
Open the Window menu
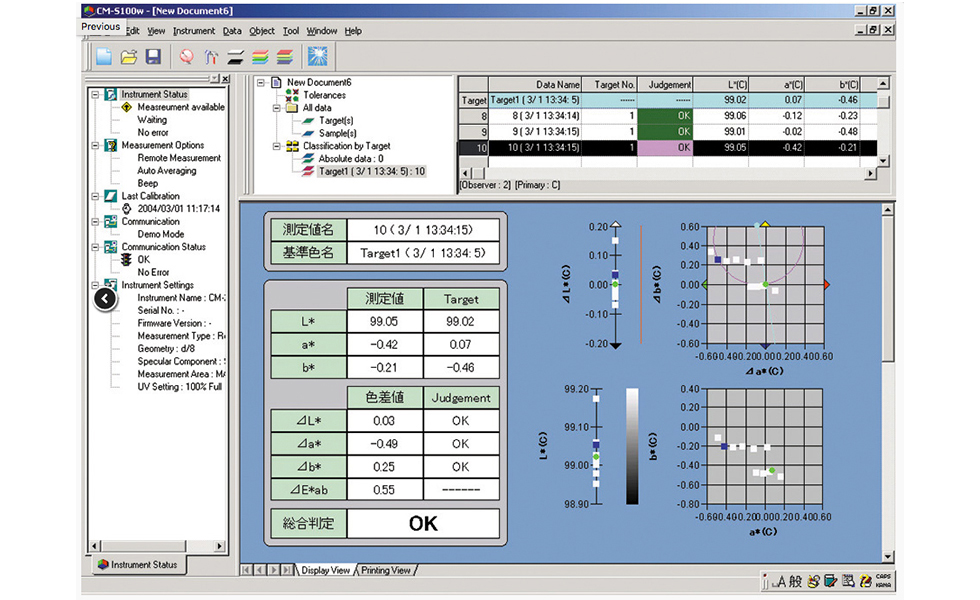pyautogui.click(x=322, y=31)
